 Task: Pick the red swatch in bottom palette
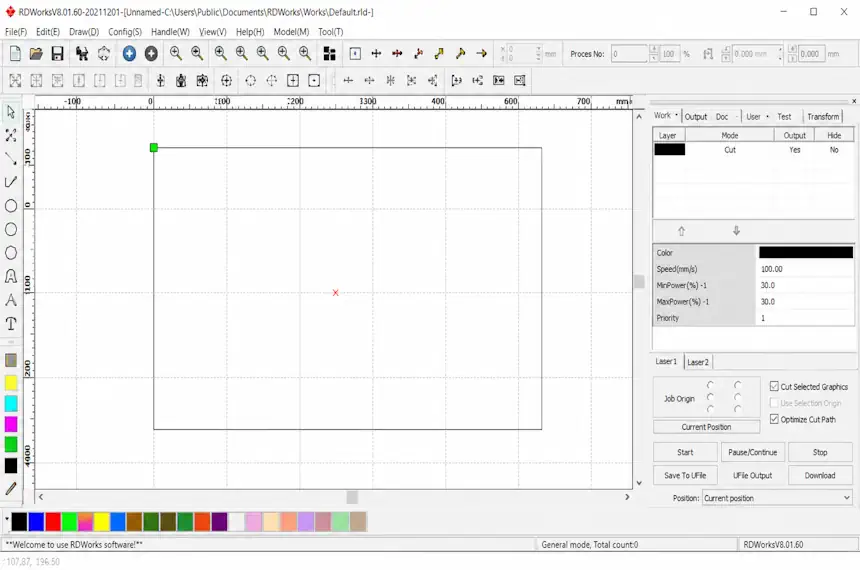point(53,522)
